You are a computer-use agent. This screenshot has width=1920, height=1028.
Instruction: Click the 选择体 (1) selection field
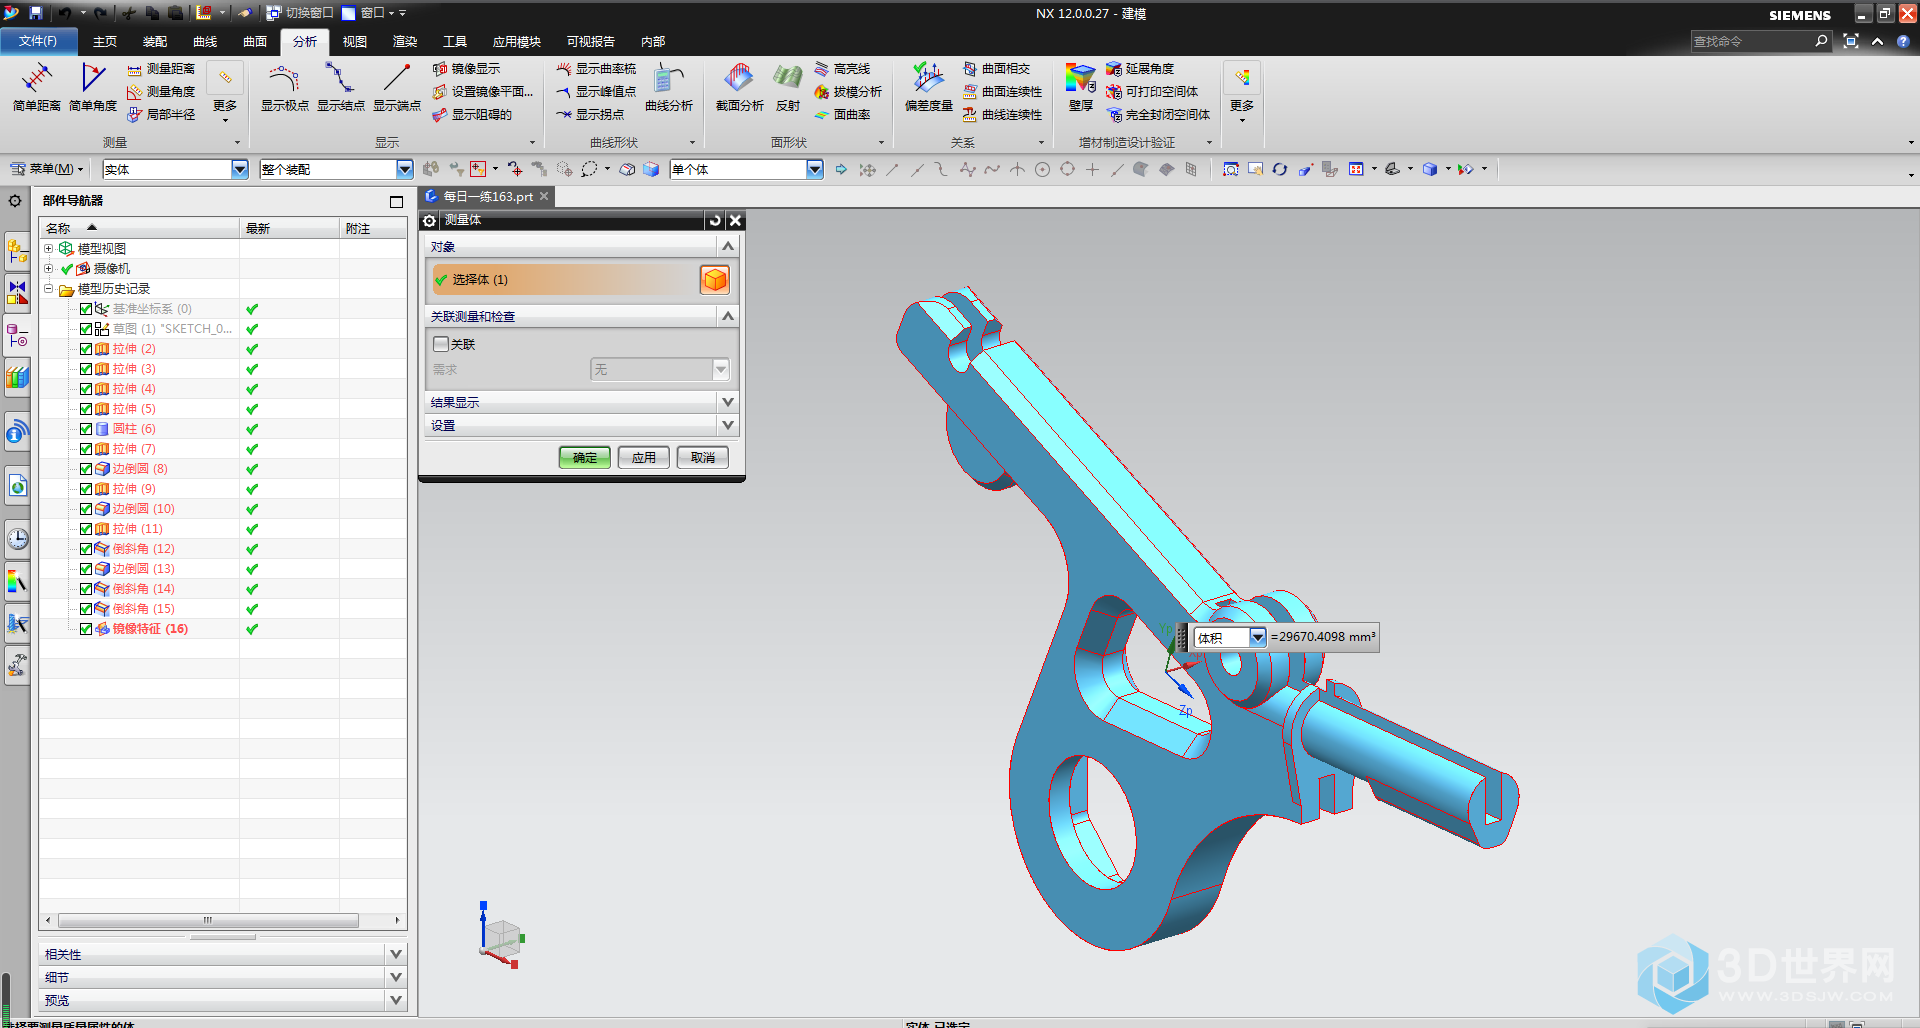coord(565,280)
